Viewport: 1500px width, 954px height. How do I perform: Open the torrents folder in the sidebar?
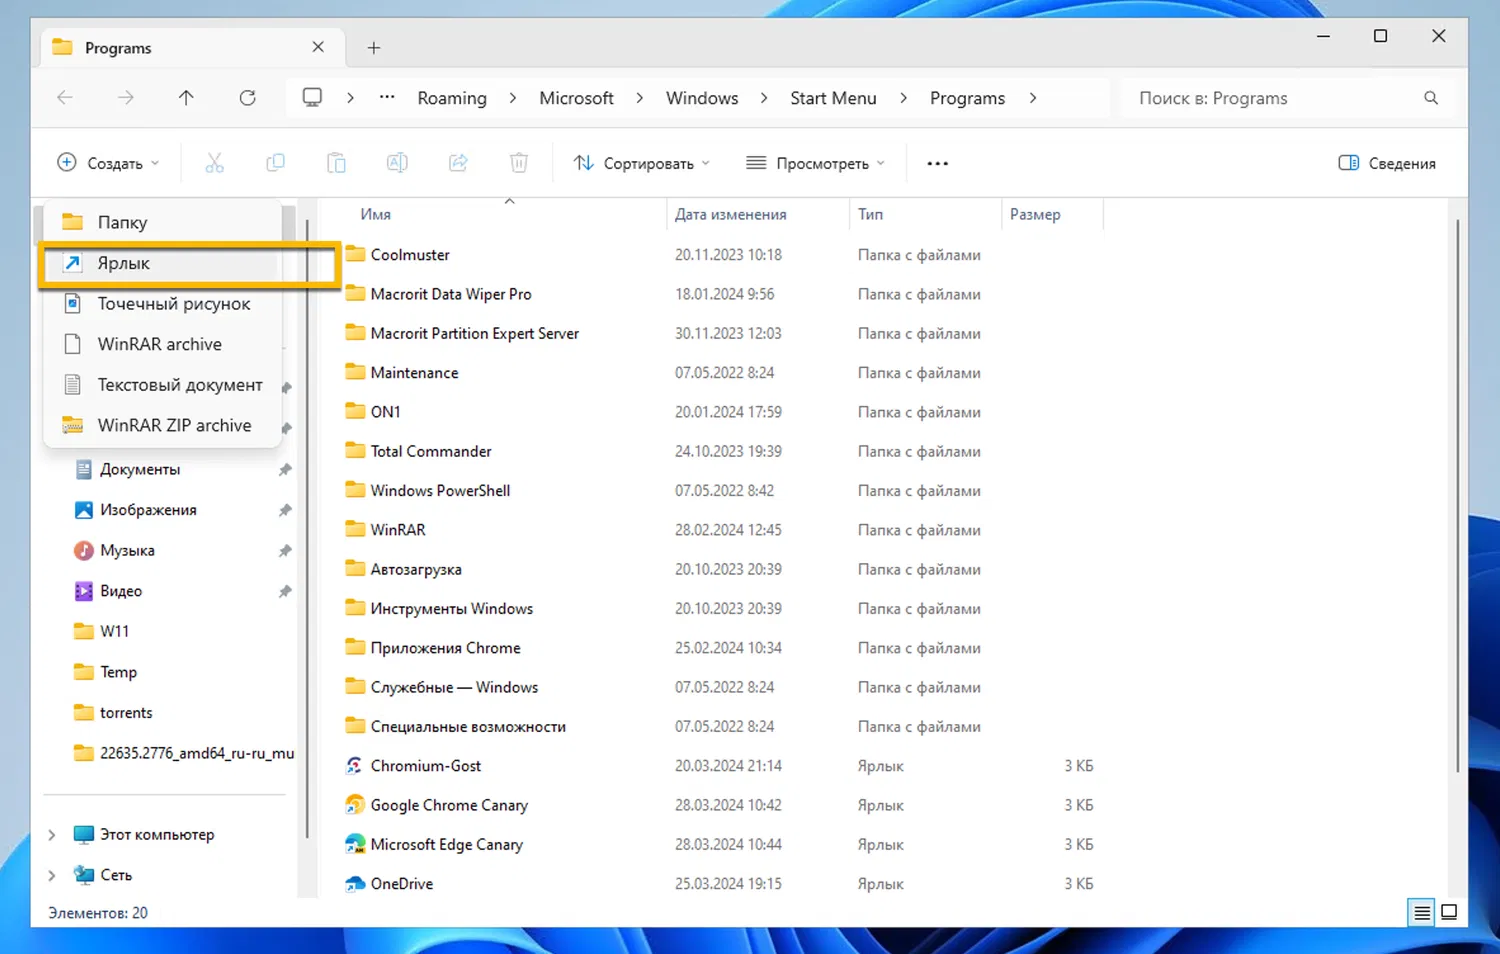coord(126,713)
